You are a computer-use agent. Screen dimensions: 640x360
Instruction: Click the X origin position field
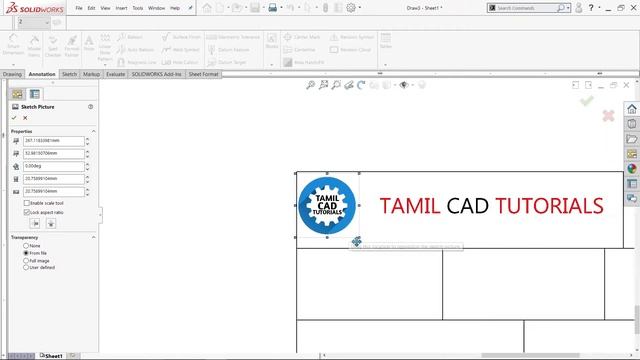coord(53,141)
